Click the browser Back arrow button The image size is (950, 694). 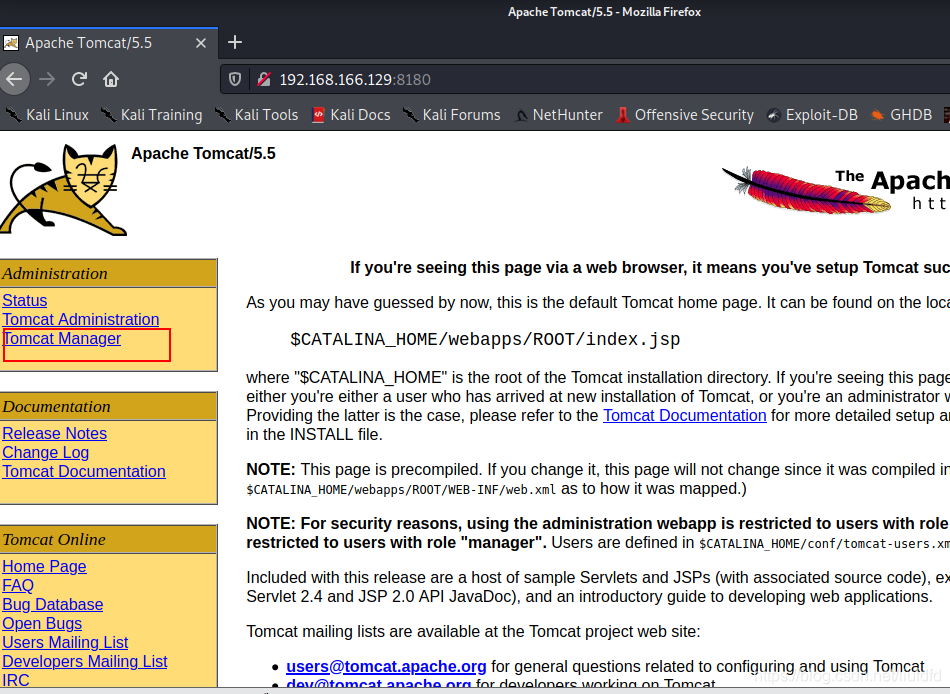pos(14,79)
